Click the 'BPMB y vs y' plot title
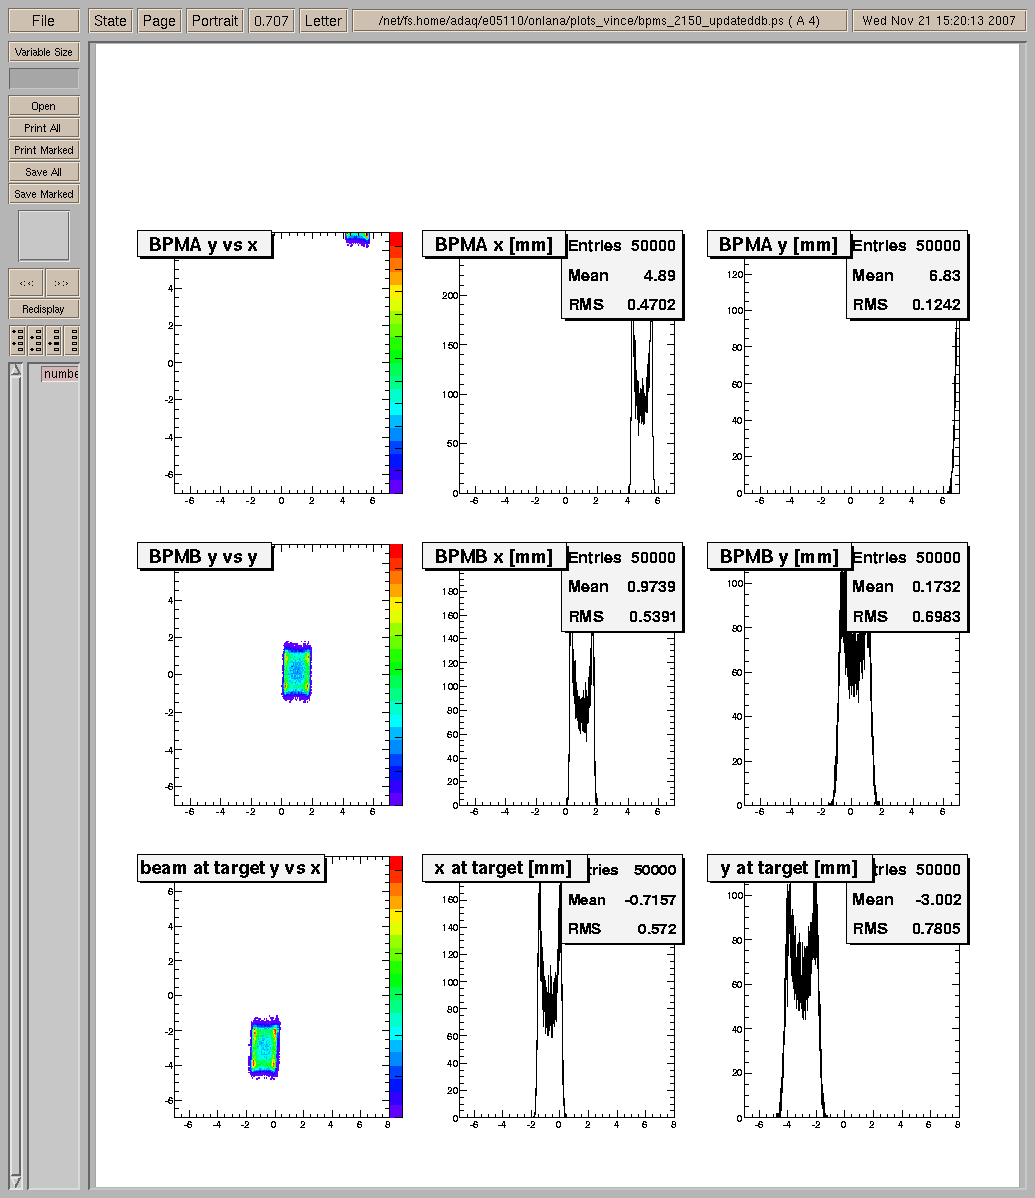 coord(204,556)
